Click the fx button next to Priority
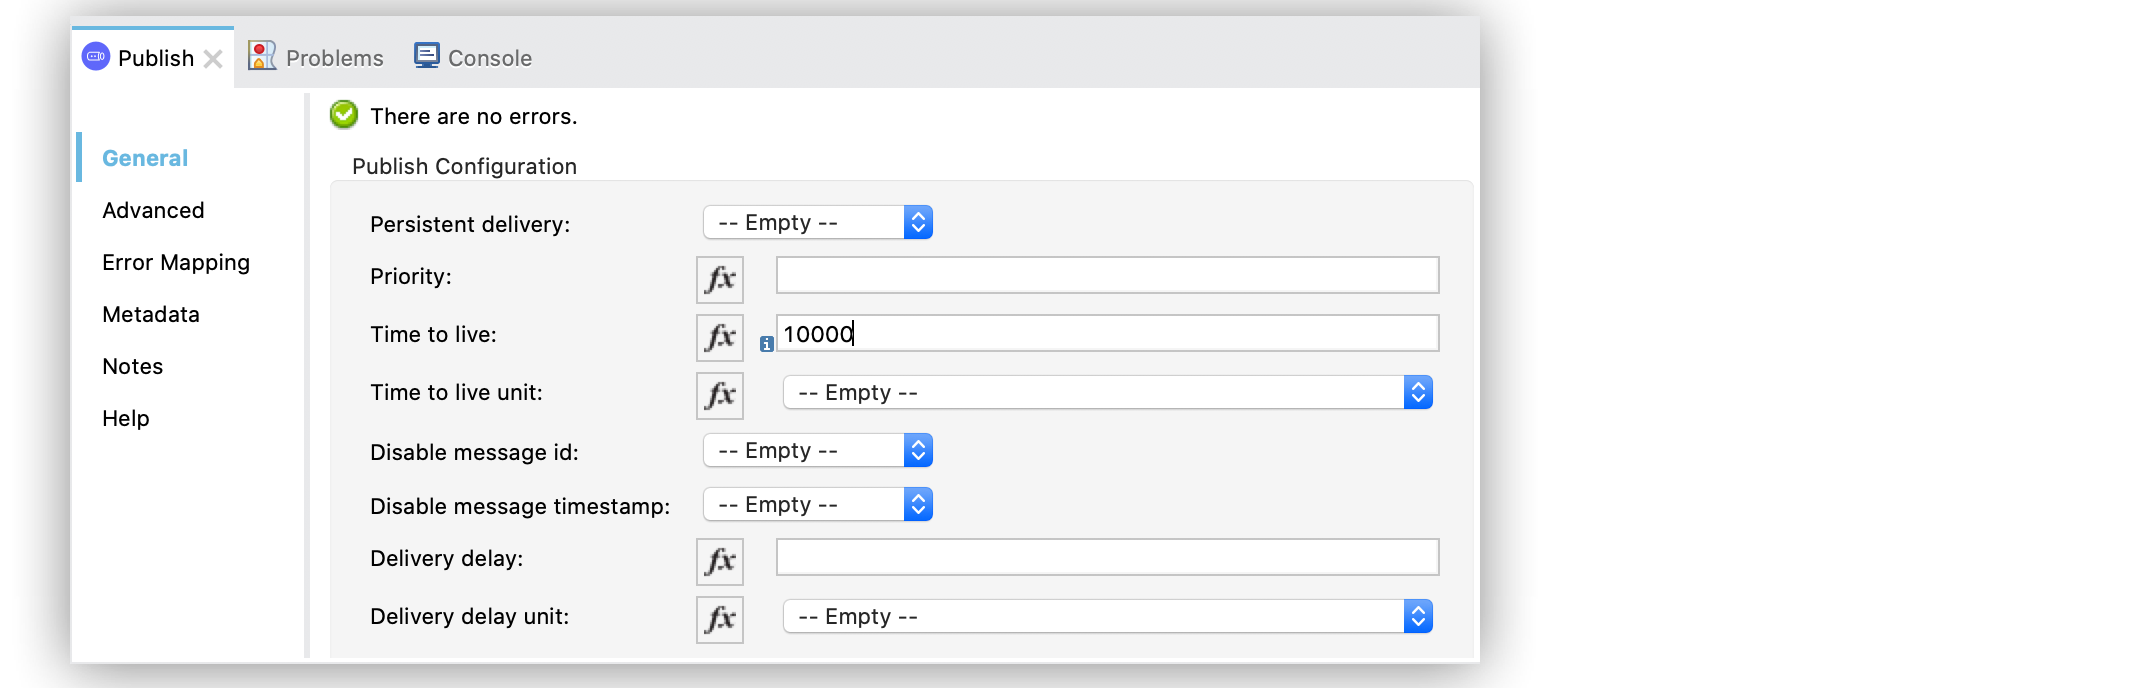The height and width of the screenshot is (688, 2142). point(719,279)
